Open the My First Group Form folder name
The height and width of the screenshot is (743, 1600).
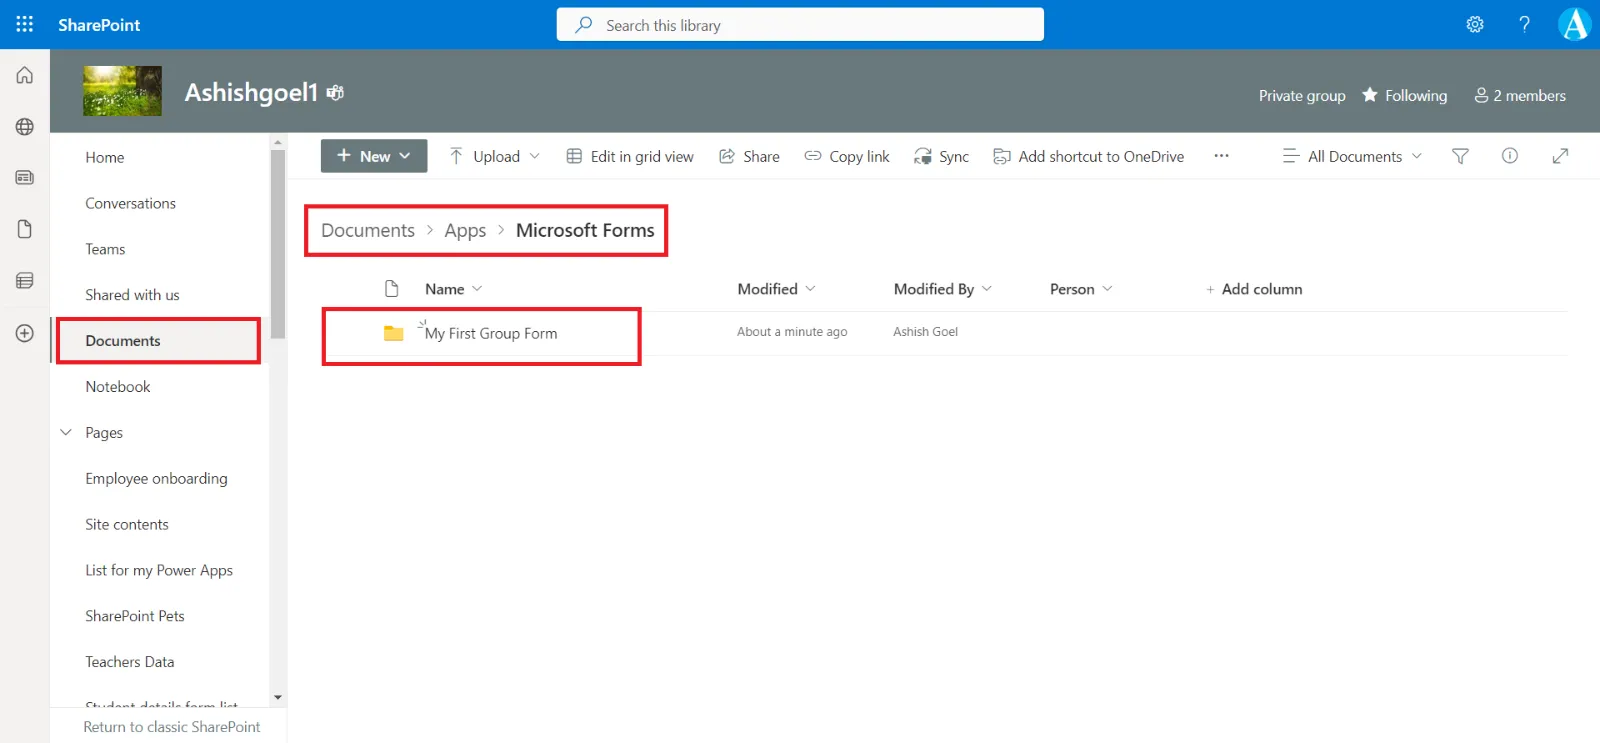(491, 334)
